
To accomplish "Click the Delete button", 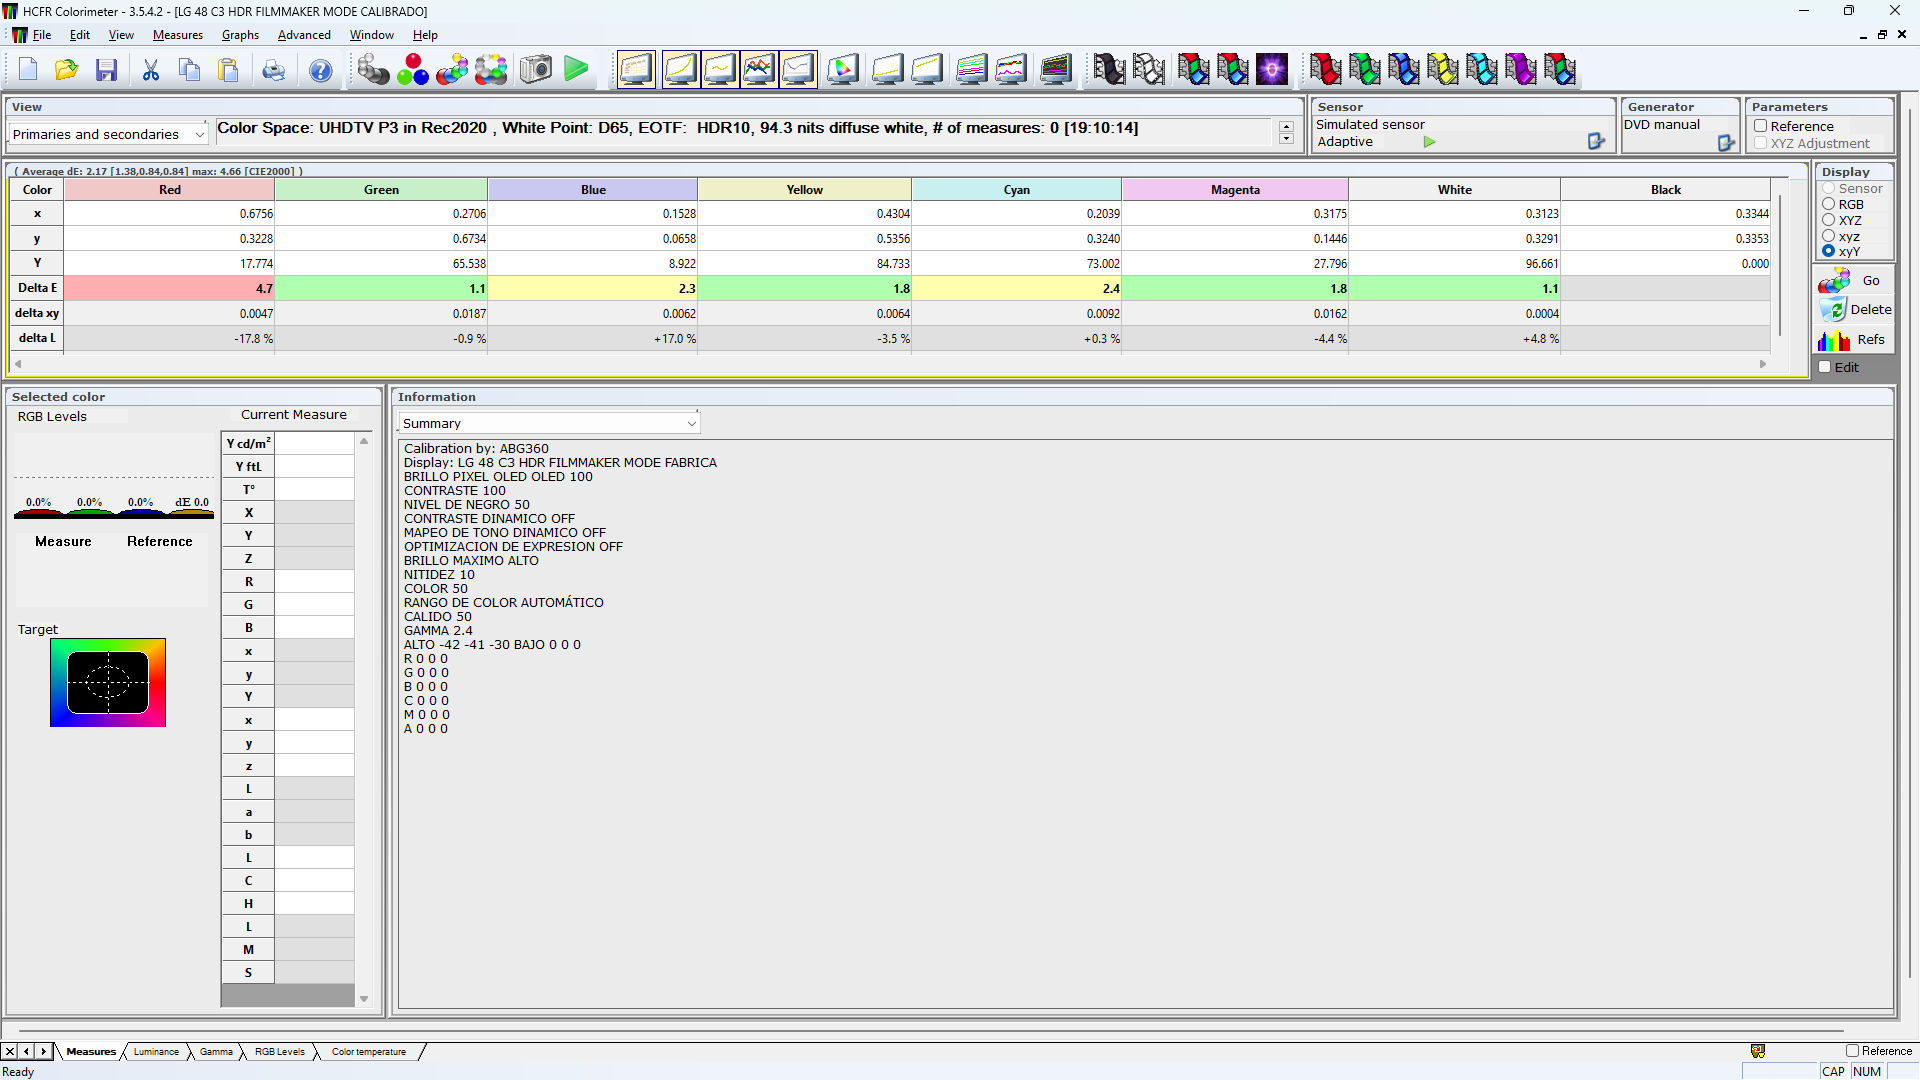I will (1854, 310).
